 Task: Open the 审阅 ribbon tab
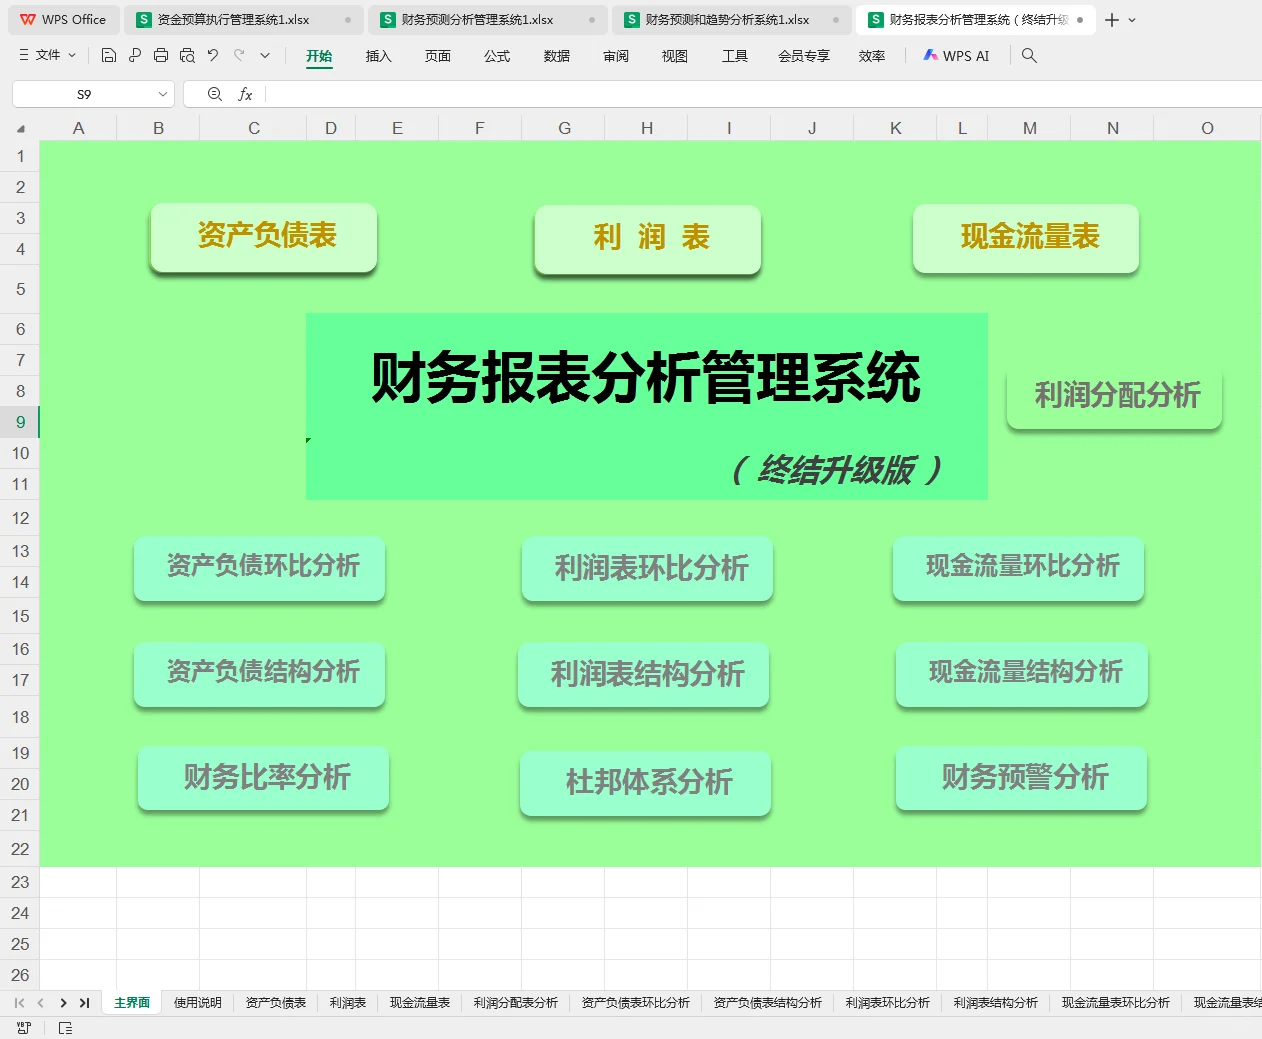(616, 56)
